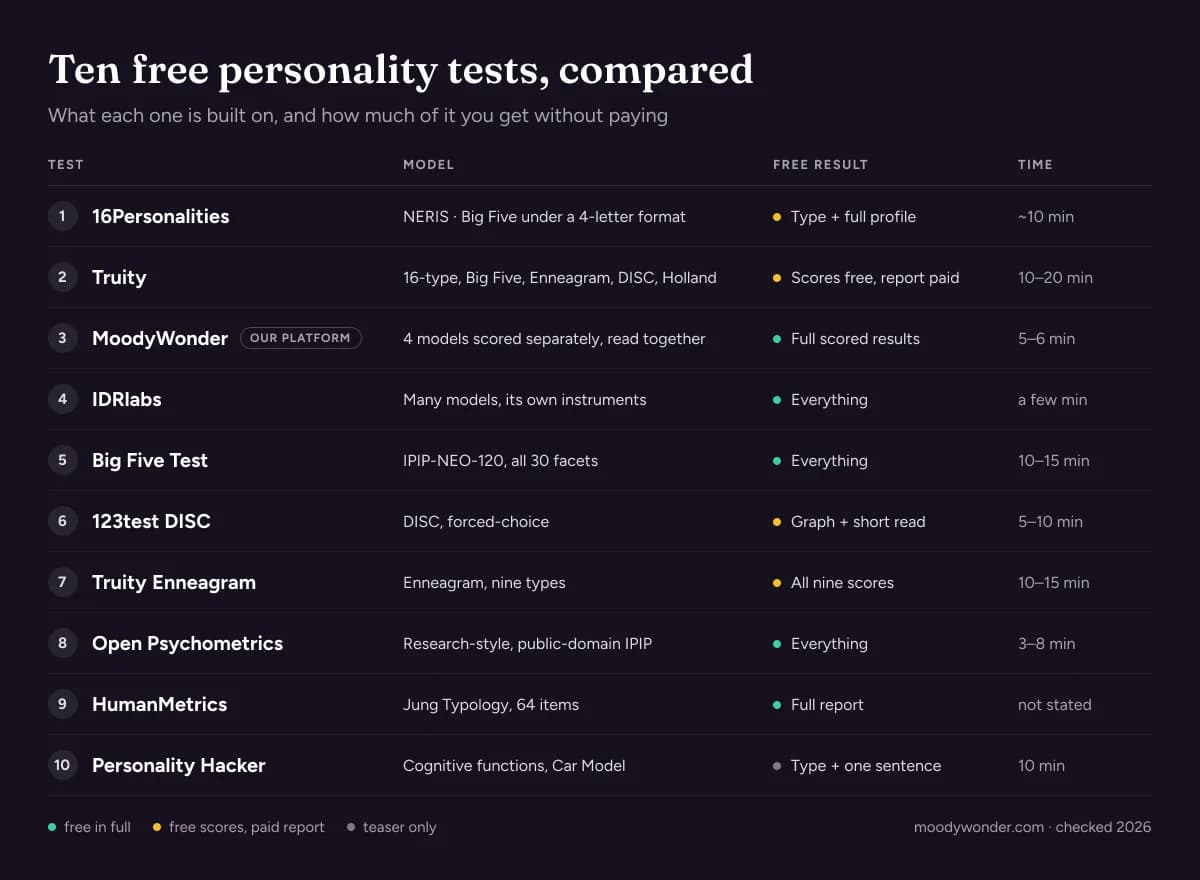Viewport: 1200px width, 880px height.
Task: Select the HumanMetrics name
Action: point(159,704)
